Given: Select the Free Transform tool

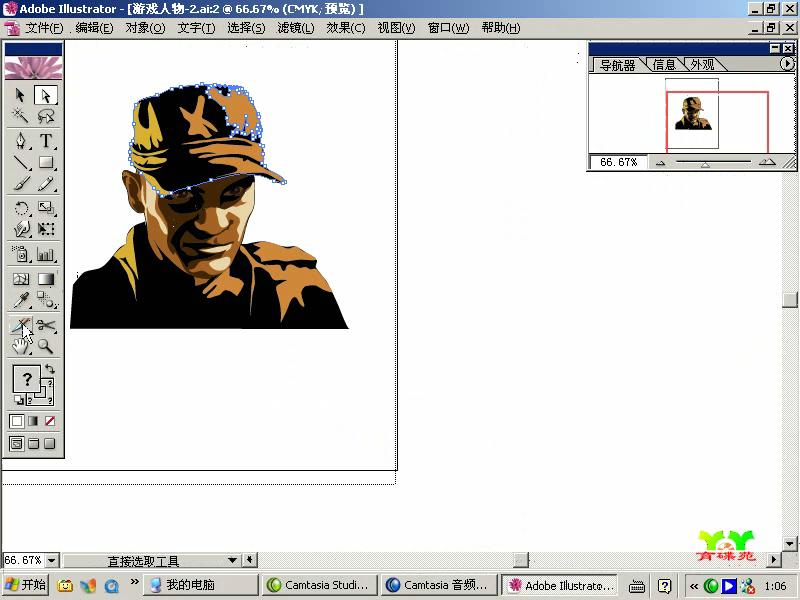Looking at the screenshot, I should tap(46, 229).
